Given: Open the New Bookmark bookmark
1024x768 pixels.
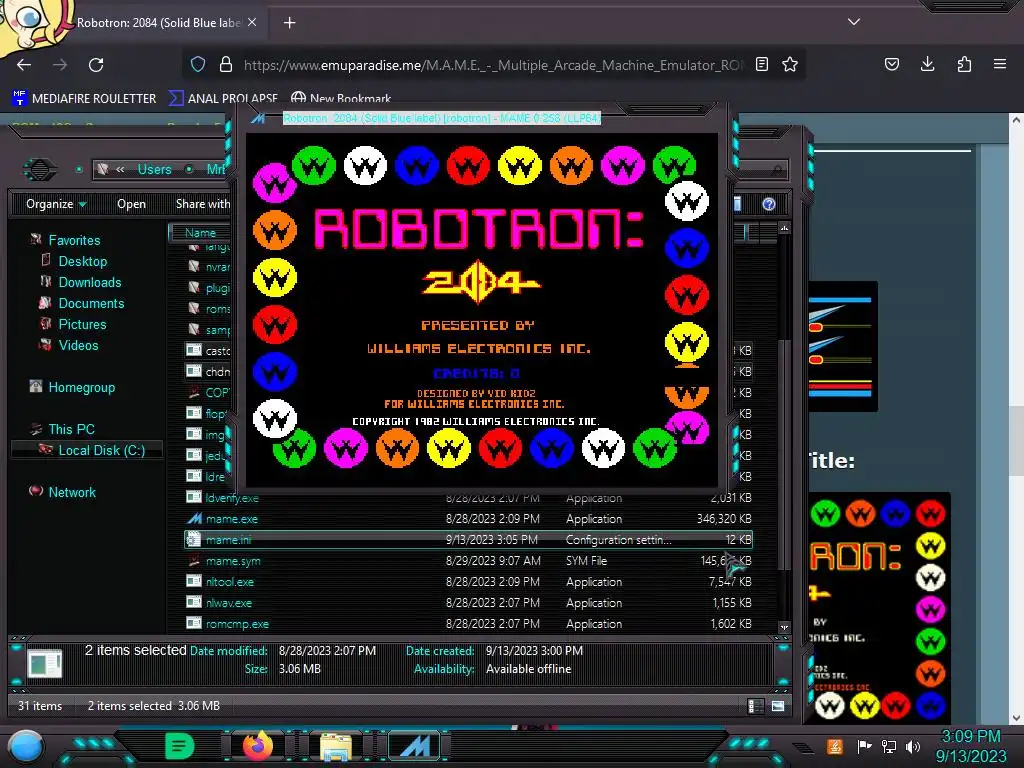Looking at the screenshot, I should [341, 99].
